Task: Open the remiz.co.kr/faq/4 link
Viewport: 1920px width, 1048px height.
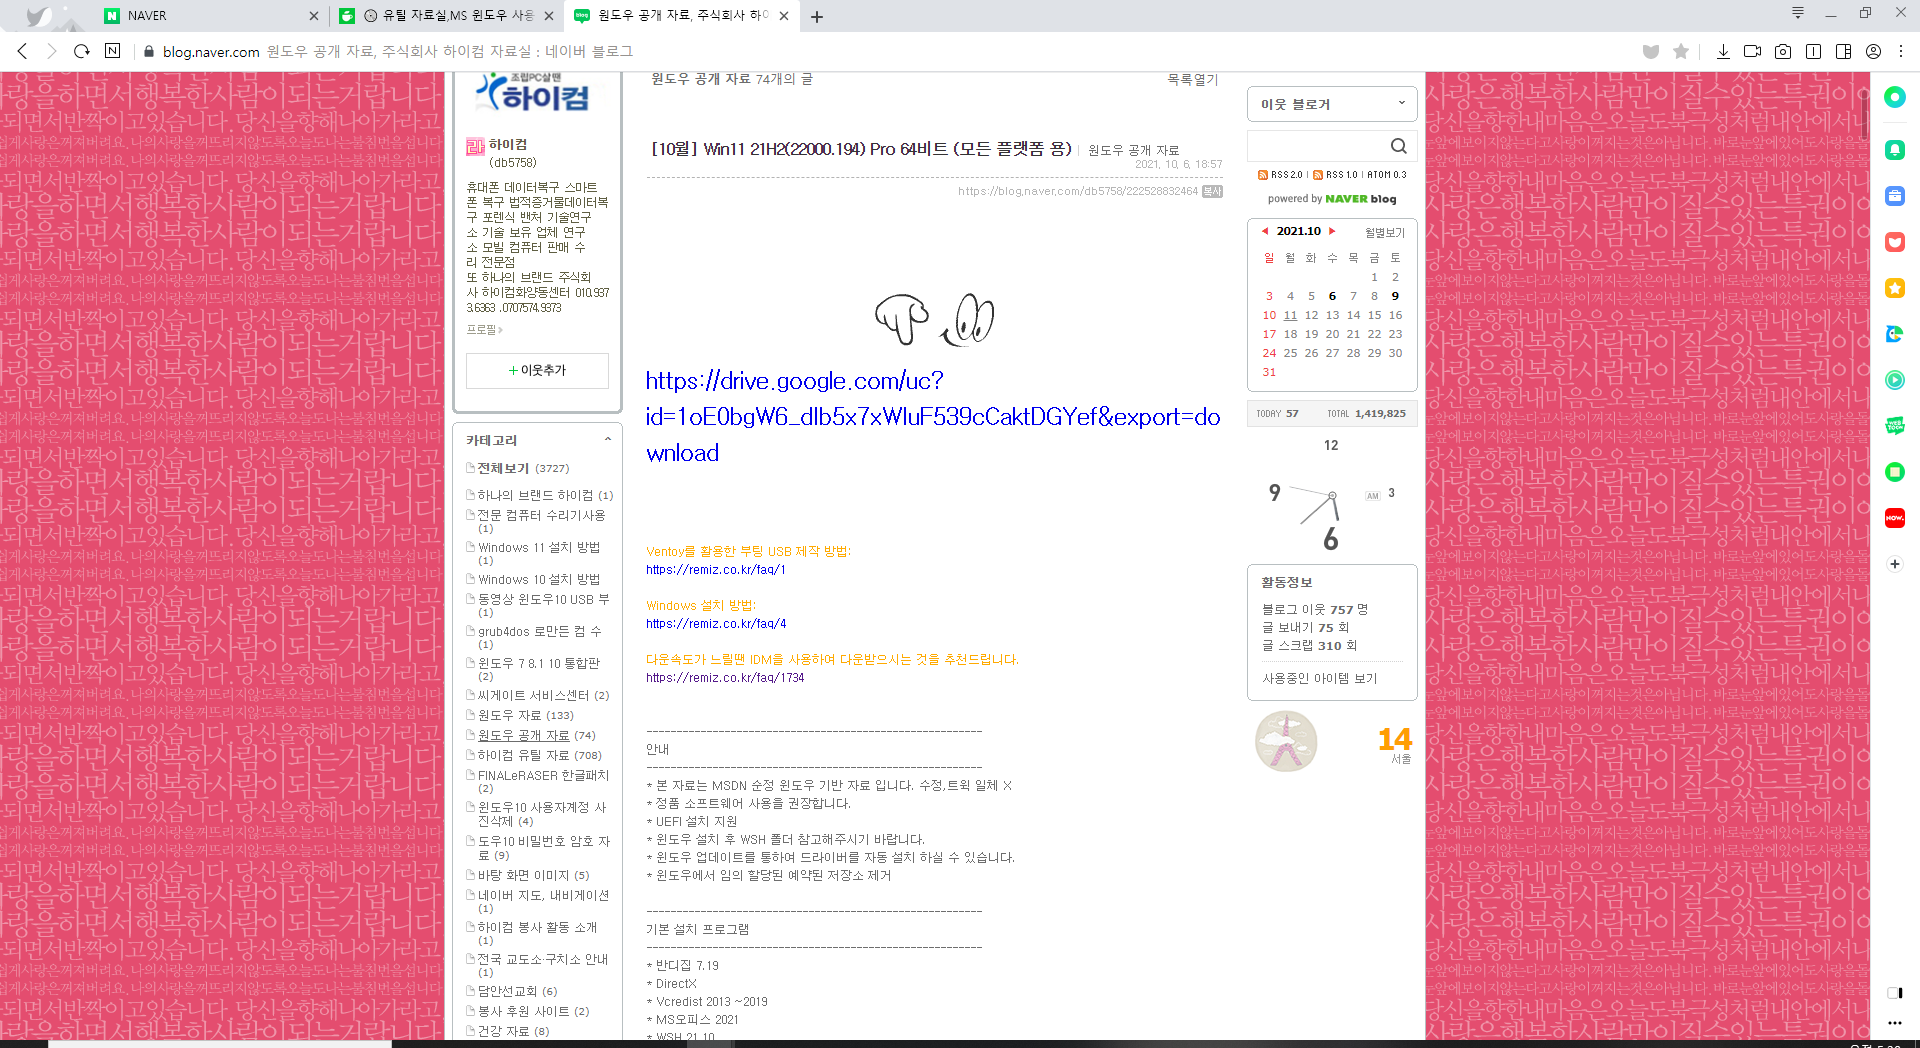Action: 716,624
